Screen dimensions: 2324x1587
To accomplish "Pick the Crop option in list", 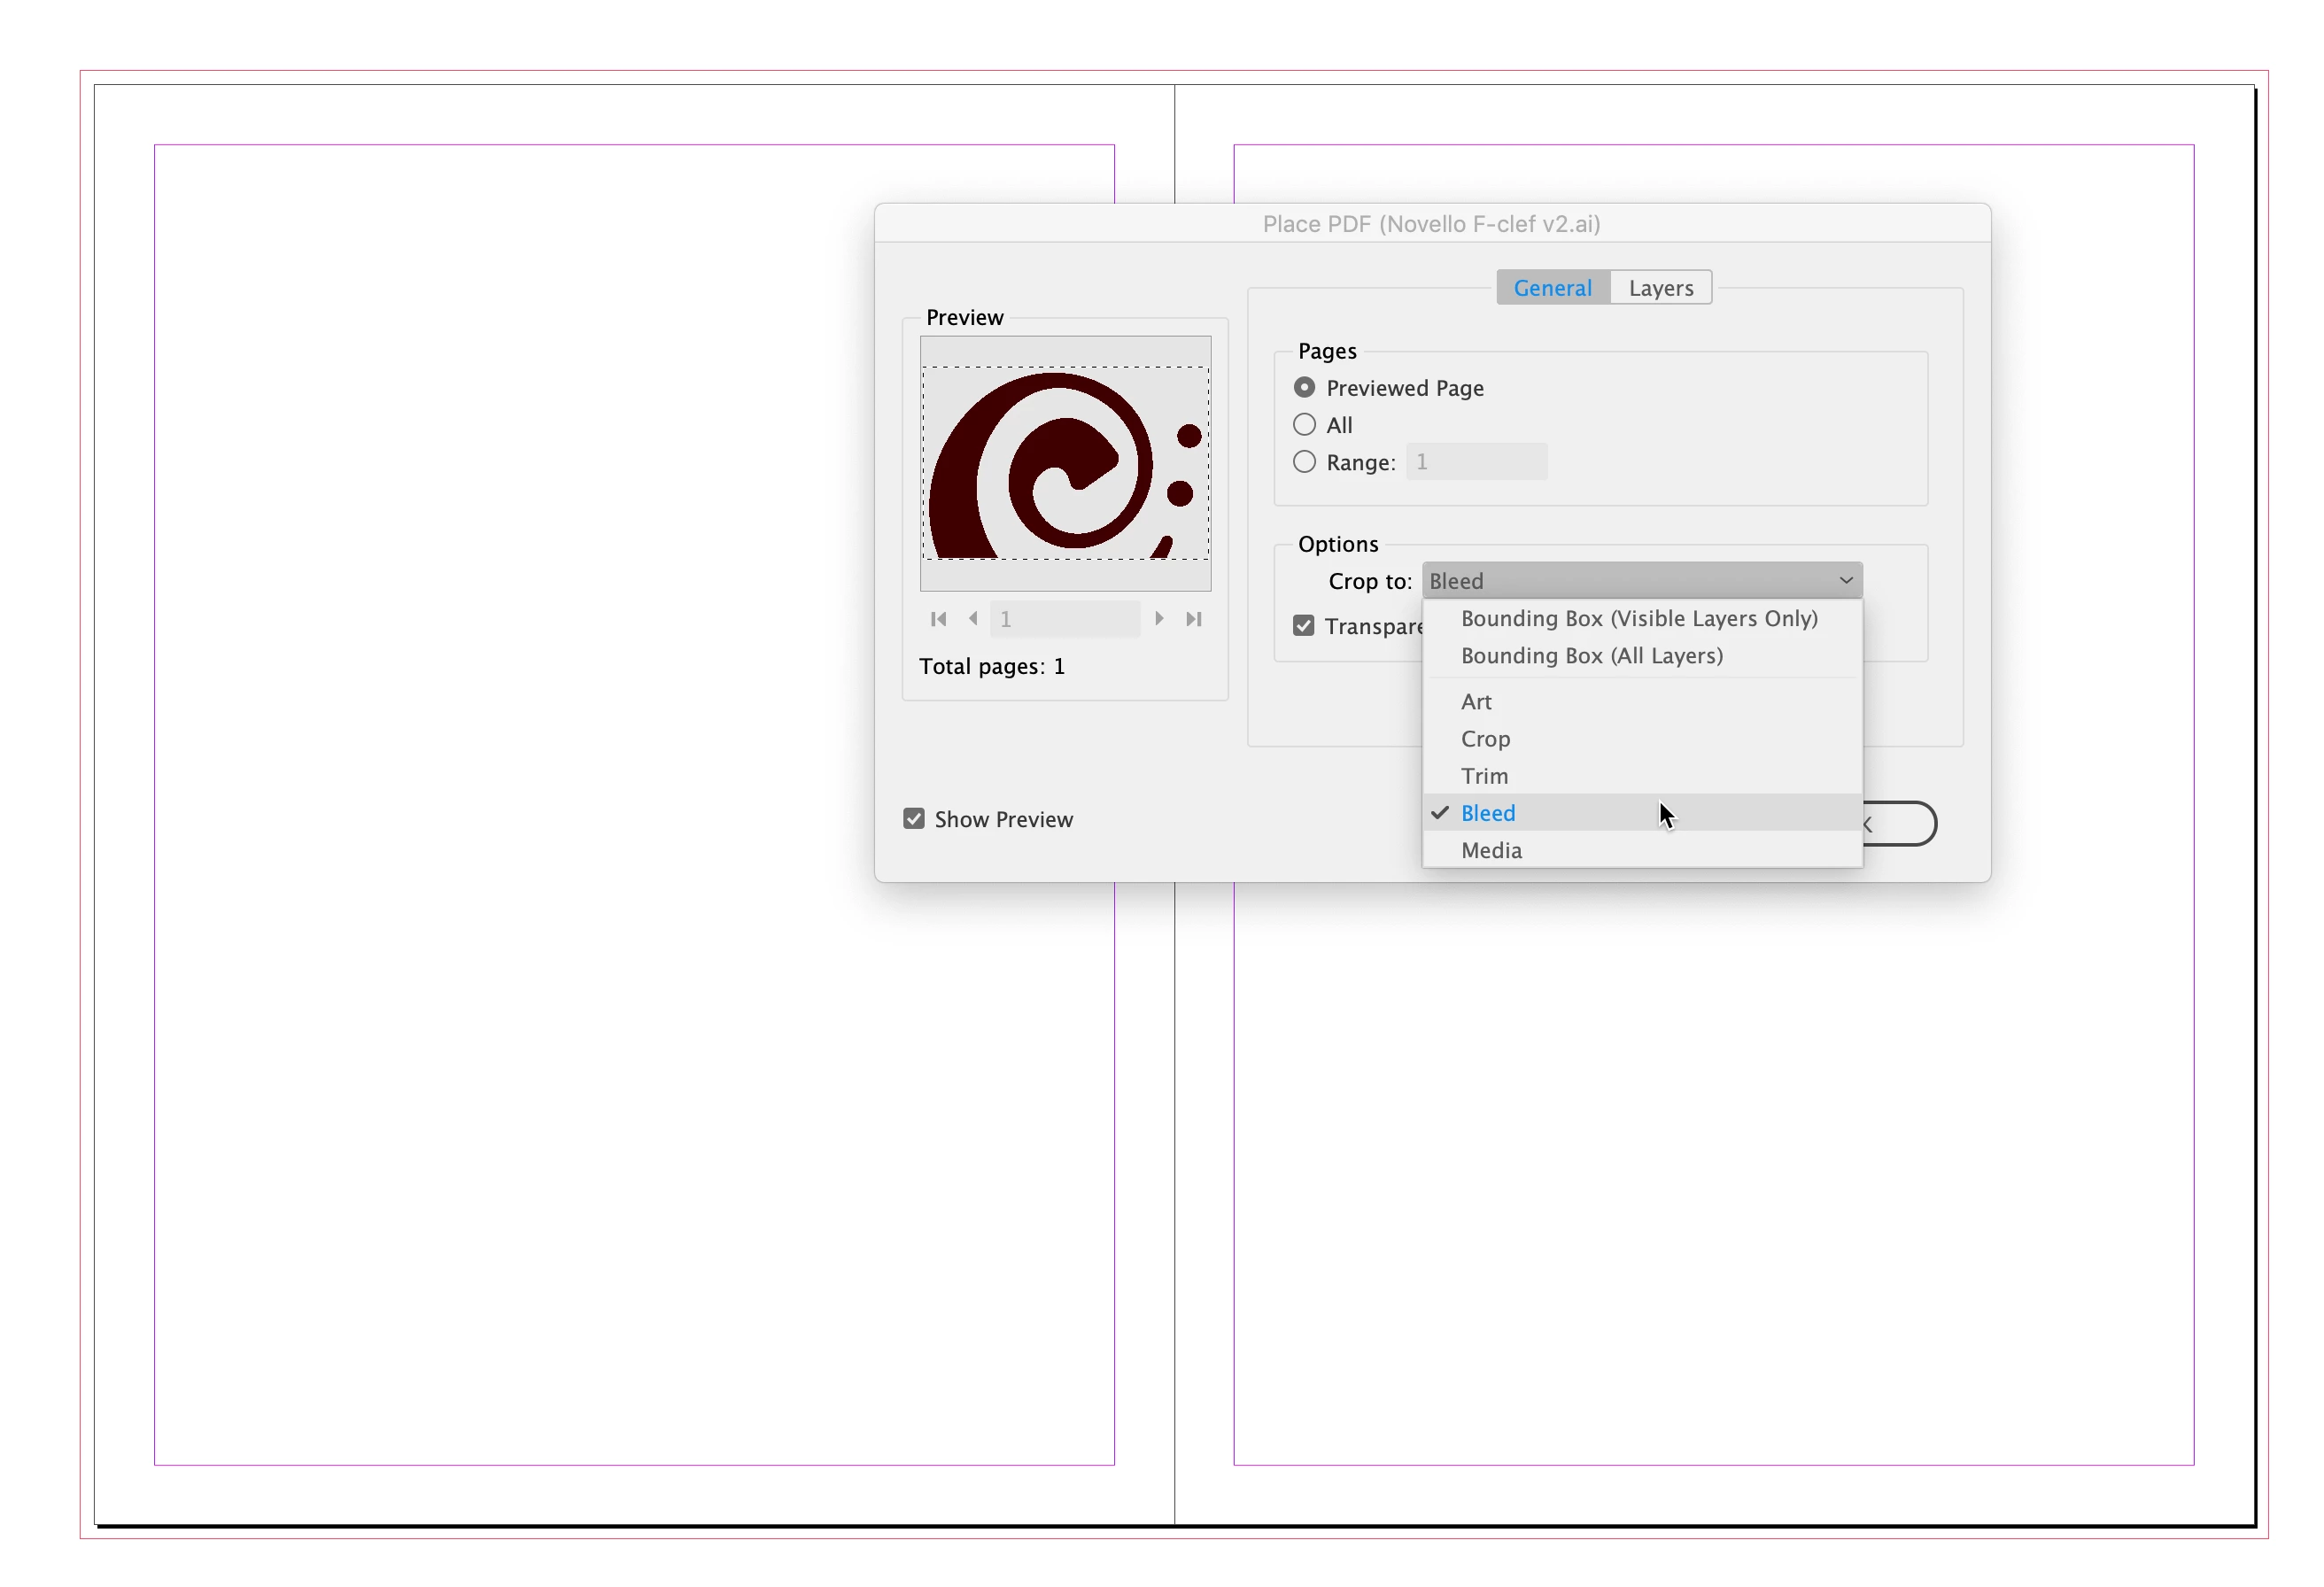I will click(x=1485, y=739).
